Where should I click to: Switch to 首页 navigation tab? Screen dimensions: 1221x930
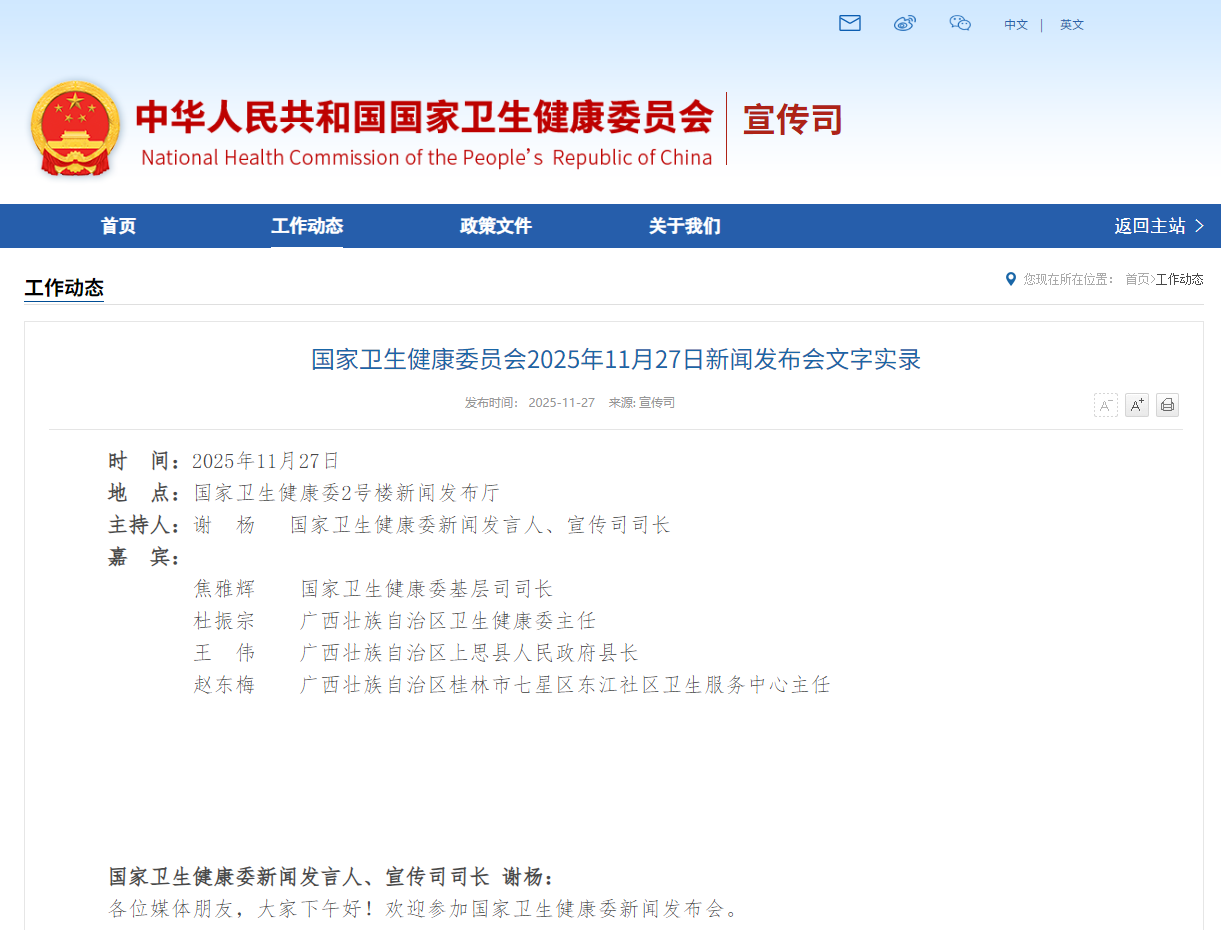click(118, 226)
